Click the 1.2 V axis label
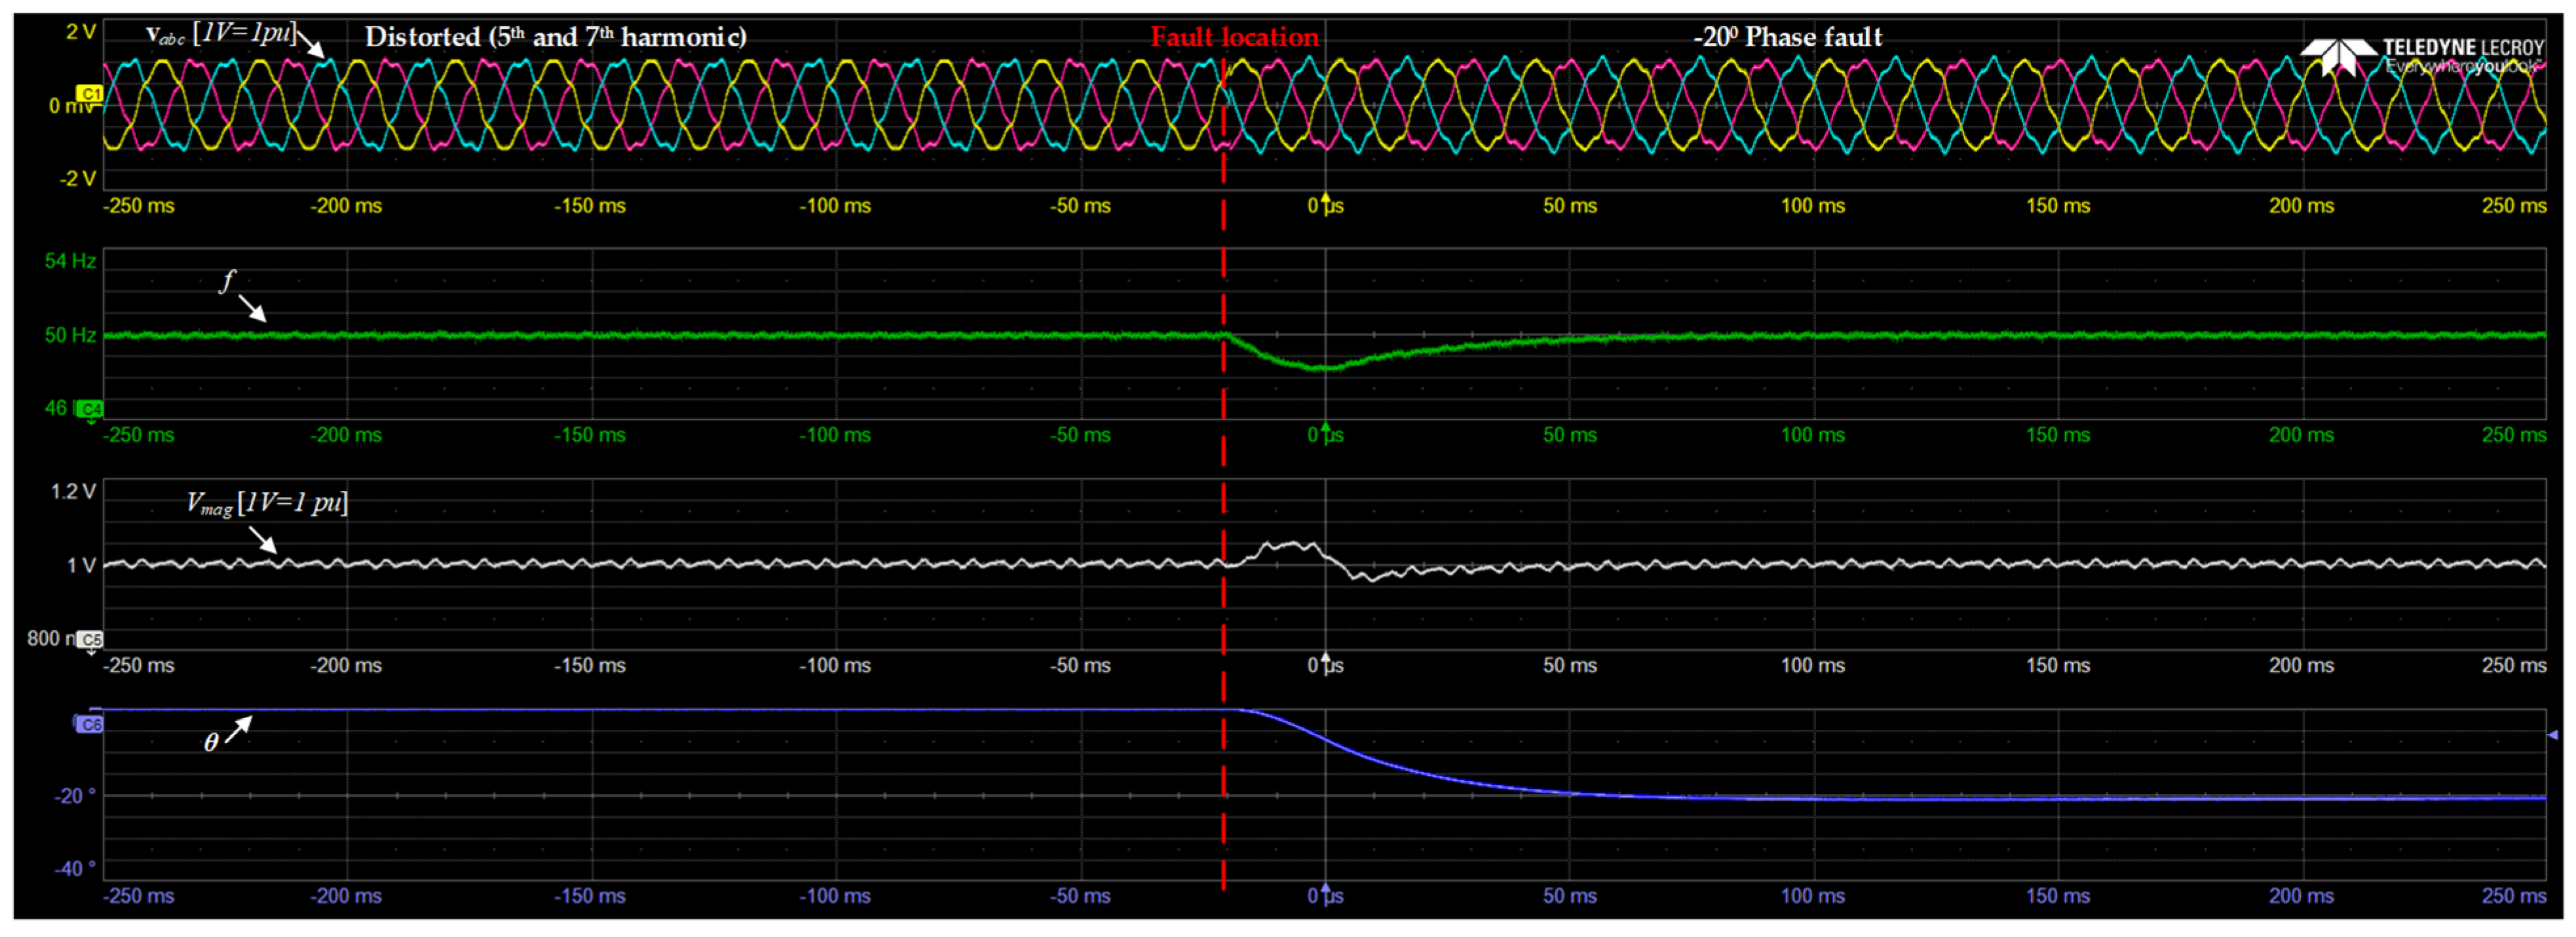This screenshot has width=2576, height=937. tap(73, 491)
